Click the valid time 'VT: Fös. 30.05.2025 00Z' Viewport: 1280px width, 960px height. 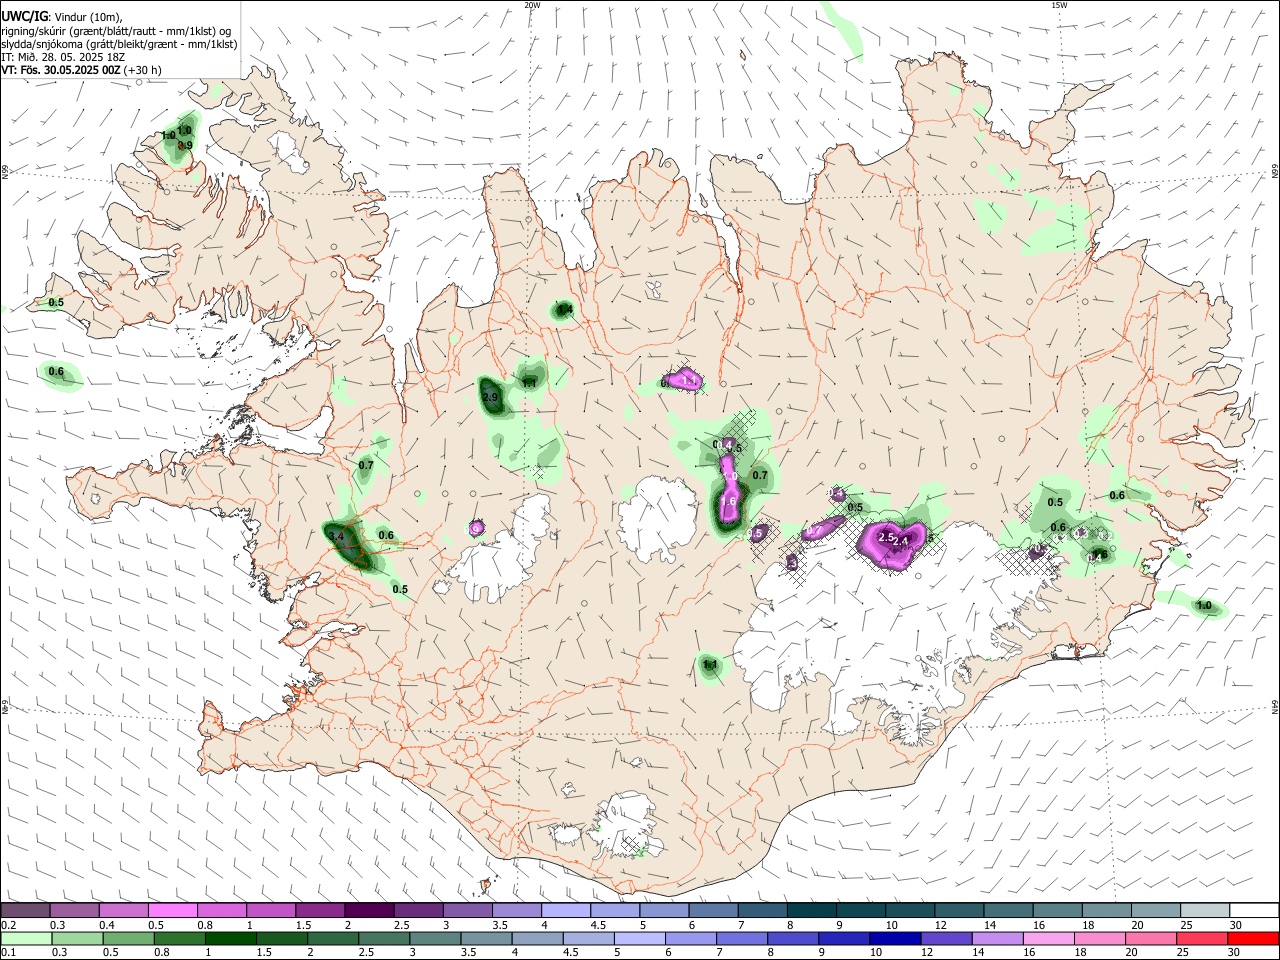(x=61, y=70)
